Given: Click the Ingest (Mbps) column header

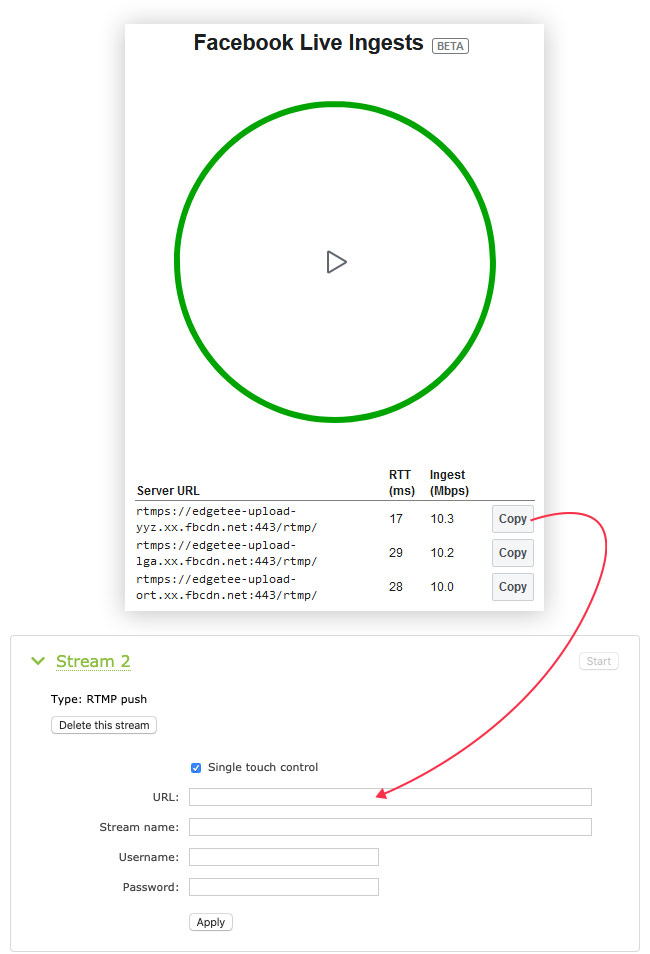Looking at the screenshot, I should click(449, 482).
